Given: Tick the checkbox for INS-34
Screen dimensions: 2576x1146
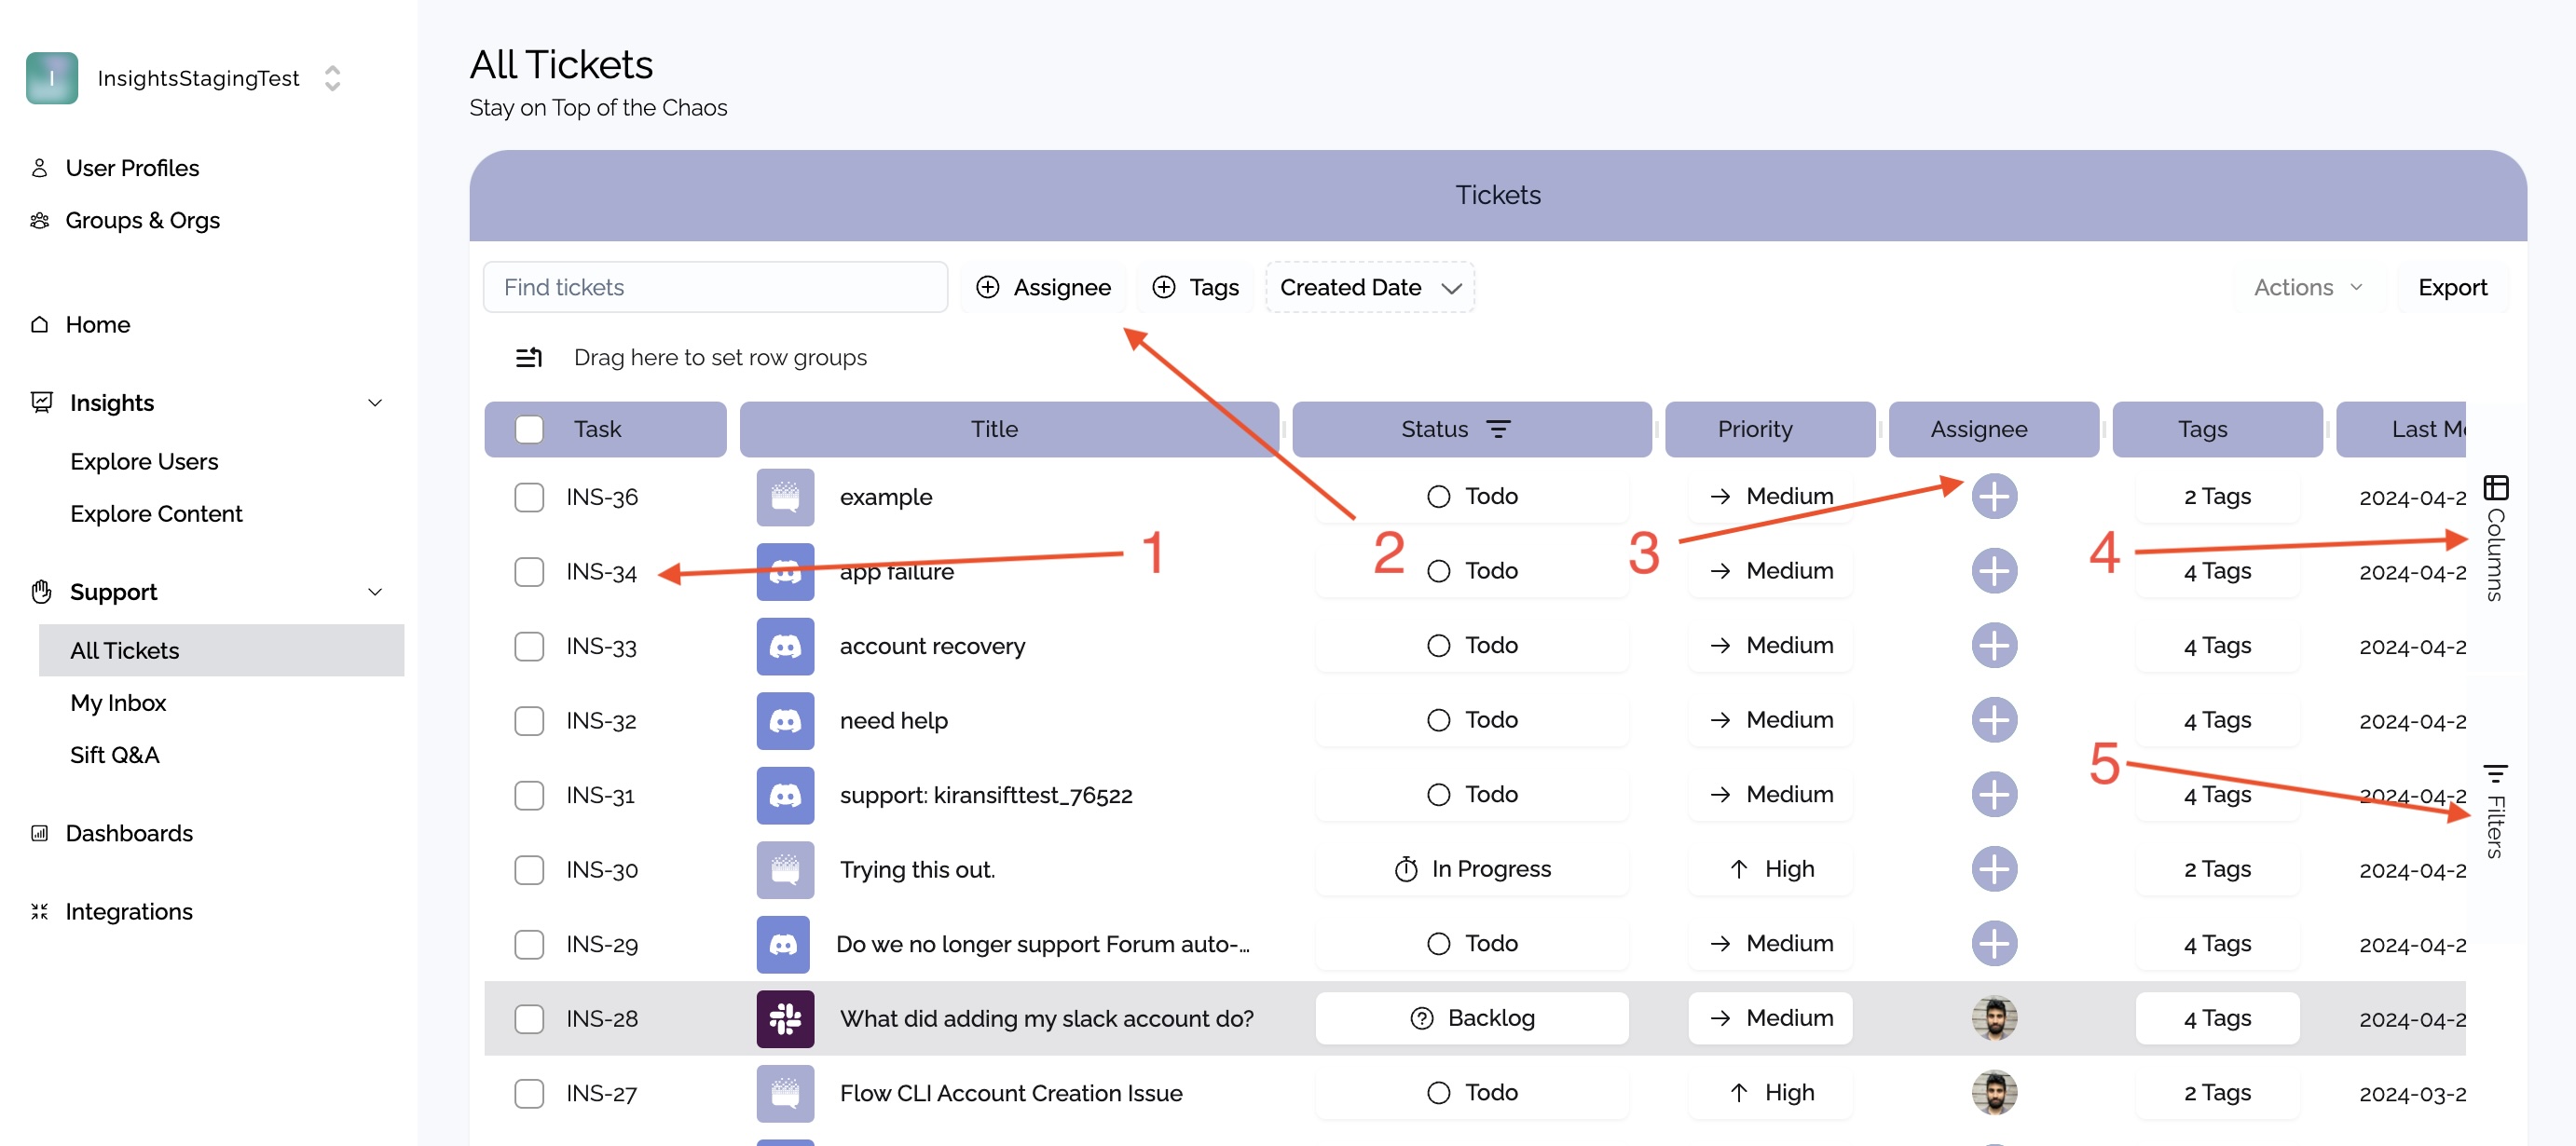Looking at the screenshot, I should tap(529, 572).
